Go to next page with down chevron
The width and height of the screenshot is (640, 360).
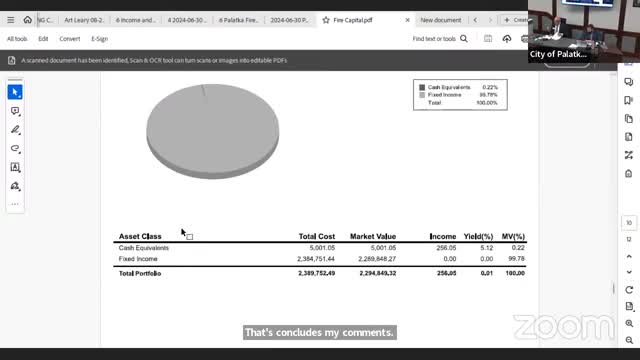[x=629, y=272]
